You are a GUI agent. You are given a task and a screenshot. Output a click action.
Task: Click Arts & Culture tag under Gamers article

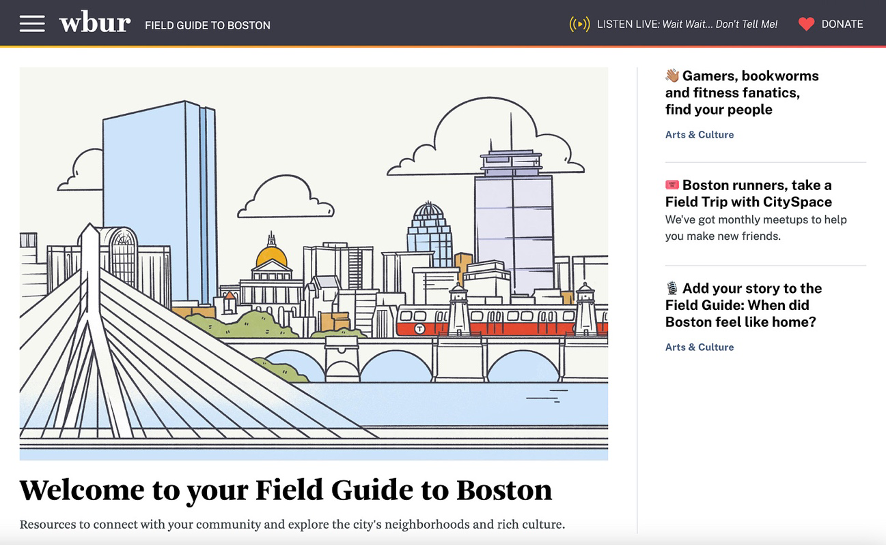click(x=699, y=135)
